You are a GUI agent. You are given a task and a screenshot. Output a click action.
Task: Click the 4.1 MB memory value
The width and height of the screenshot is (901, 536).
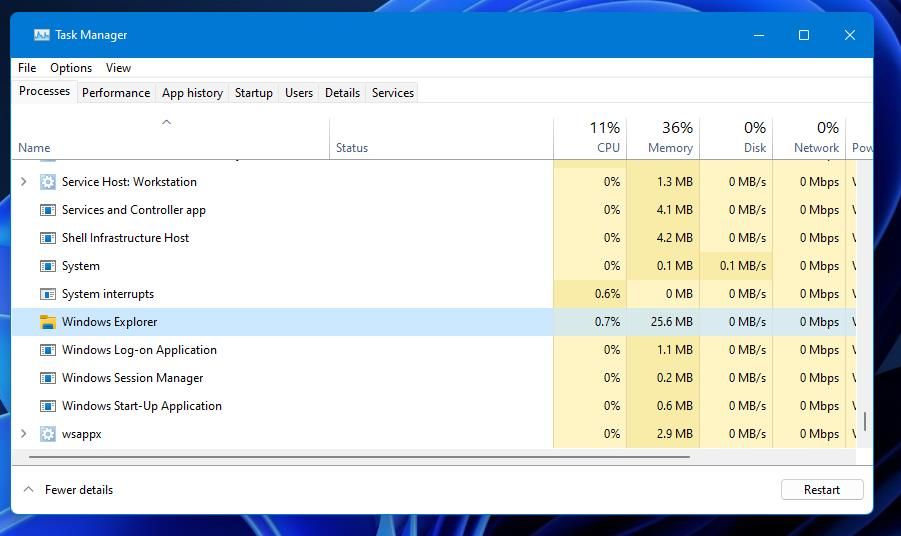(x=674, y=210)
